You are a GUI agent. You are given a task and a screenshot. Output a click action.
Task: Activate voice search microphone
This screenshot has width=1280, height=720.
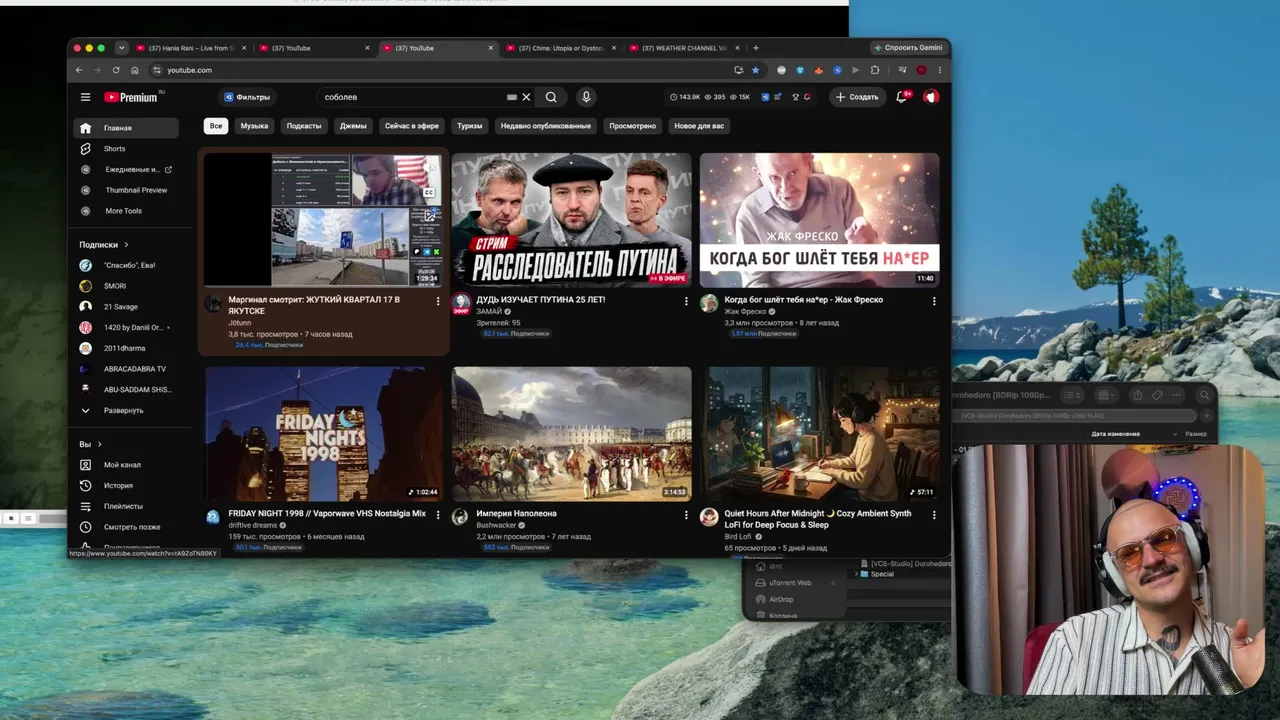586,97
